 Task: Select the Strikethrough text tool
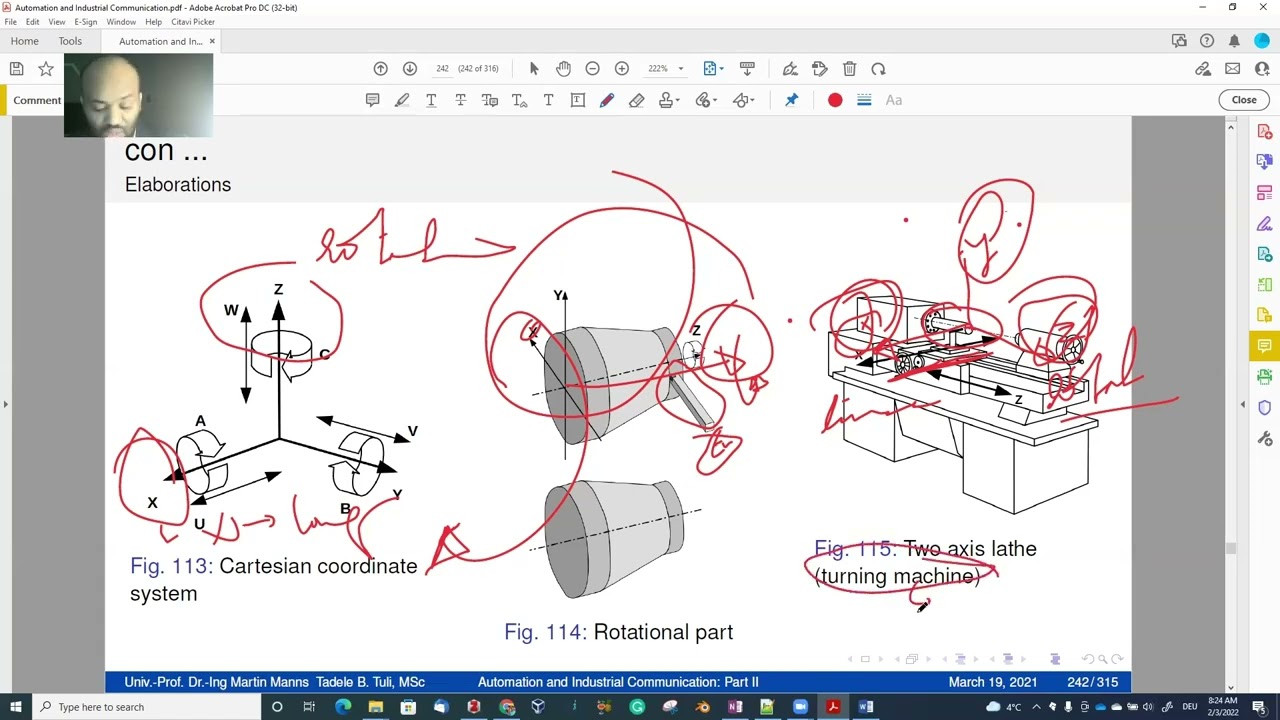click(460, 100)
